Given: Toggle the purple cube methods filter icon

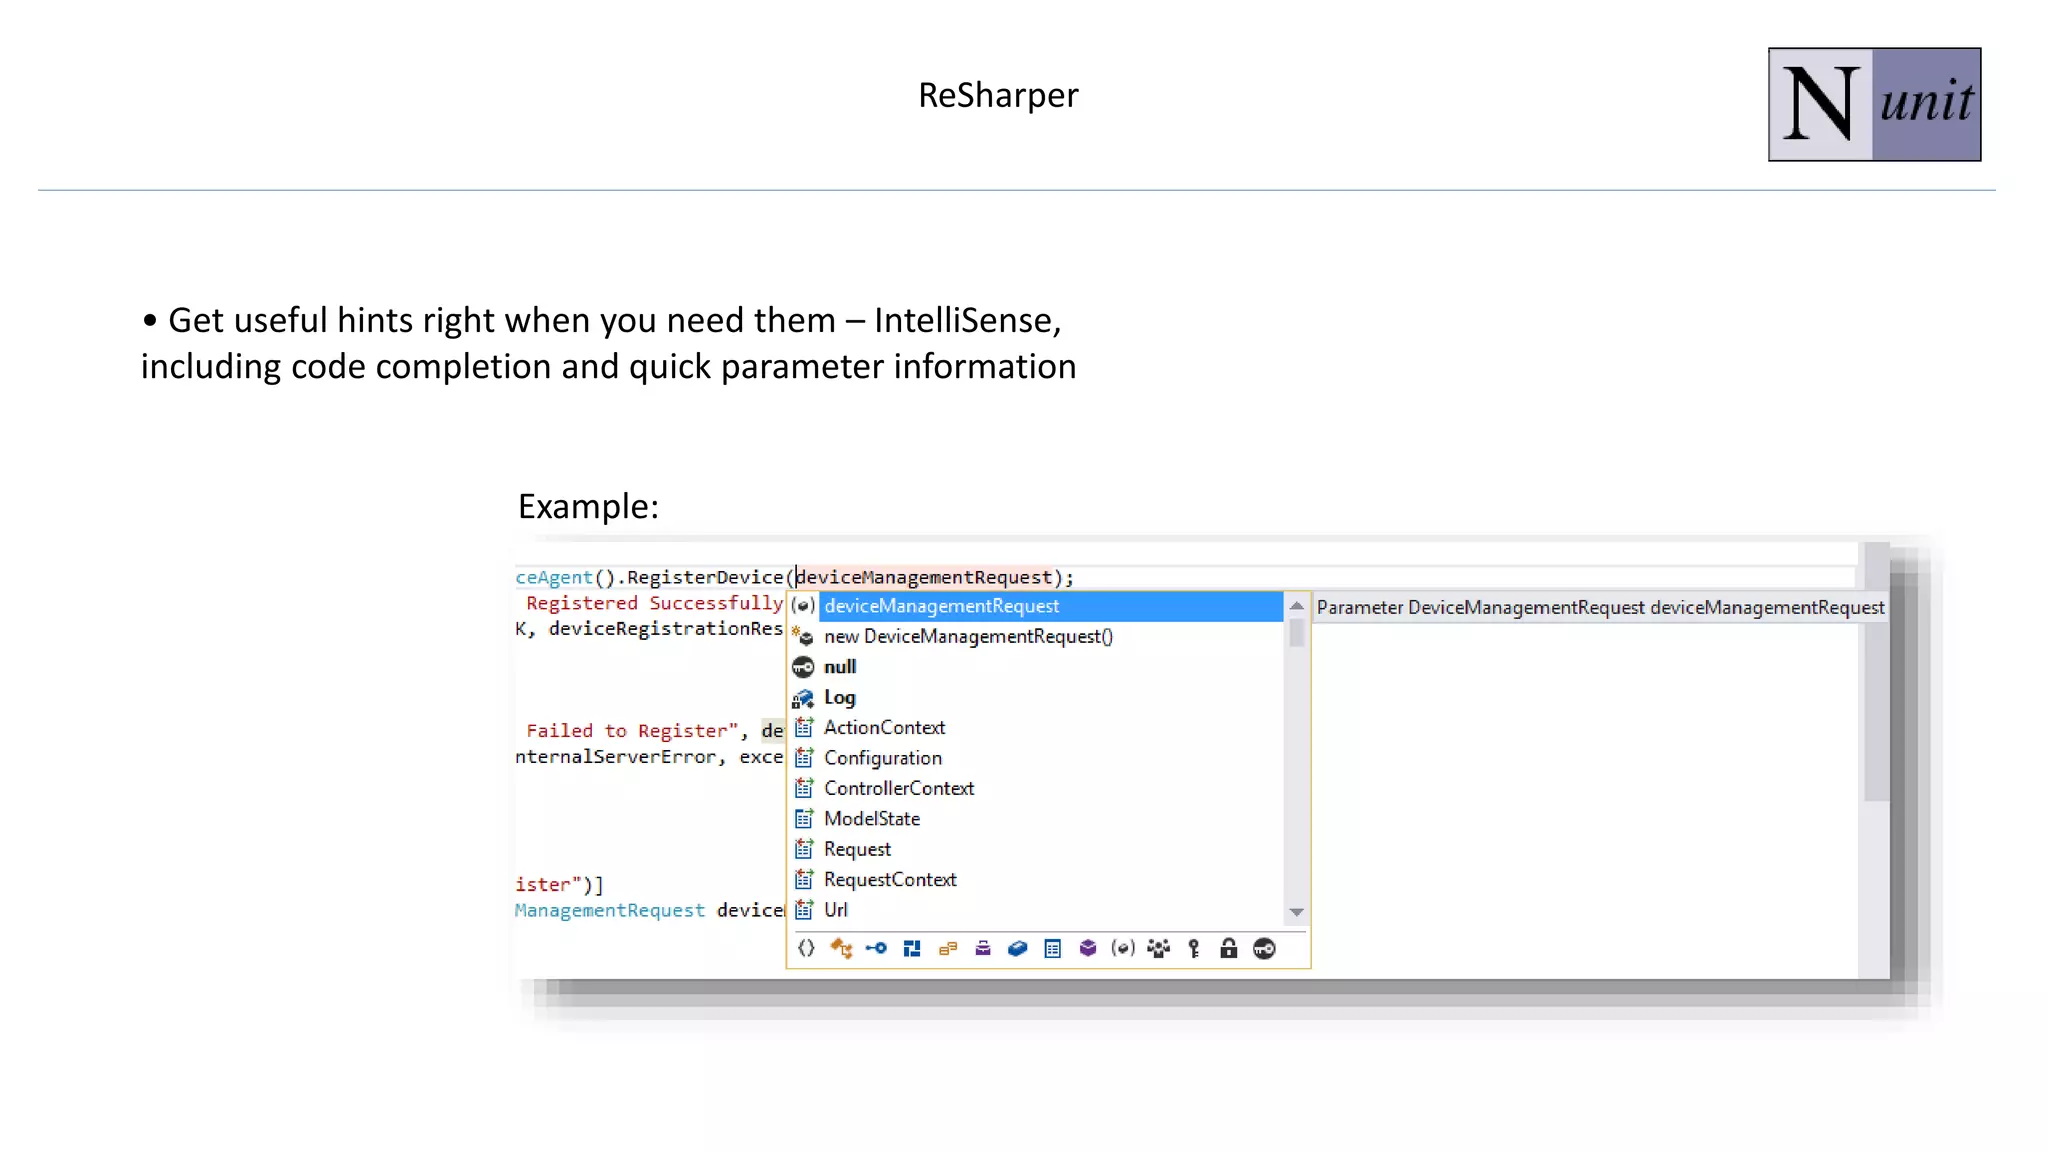Looking at the screenshot, I should click(x=1088, y=948).
